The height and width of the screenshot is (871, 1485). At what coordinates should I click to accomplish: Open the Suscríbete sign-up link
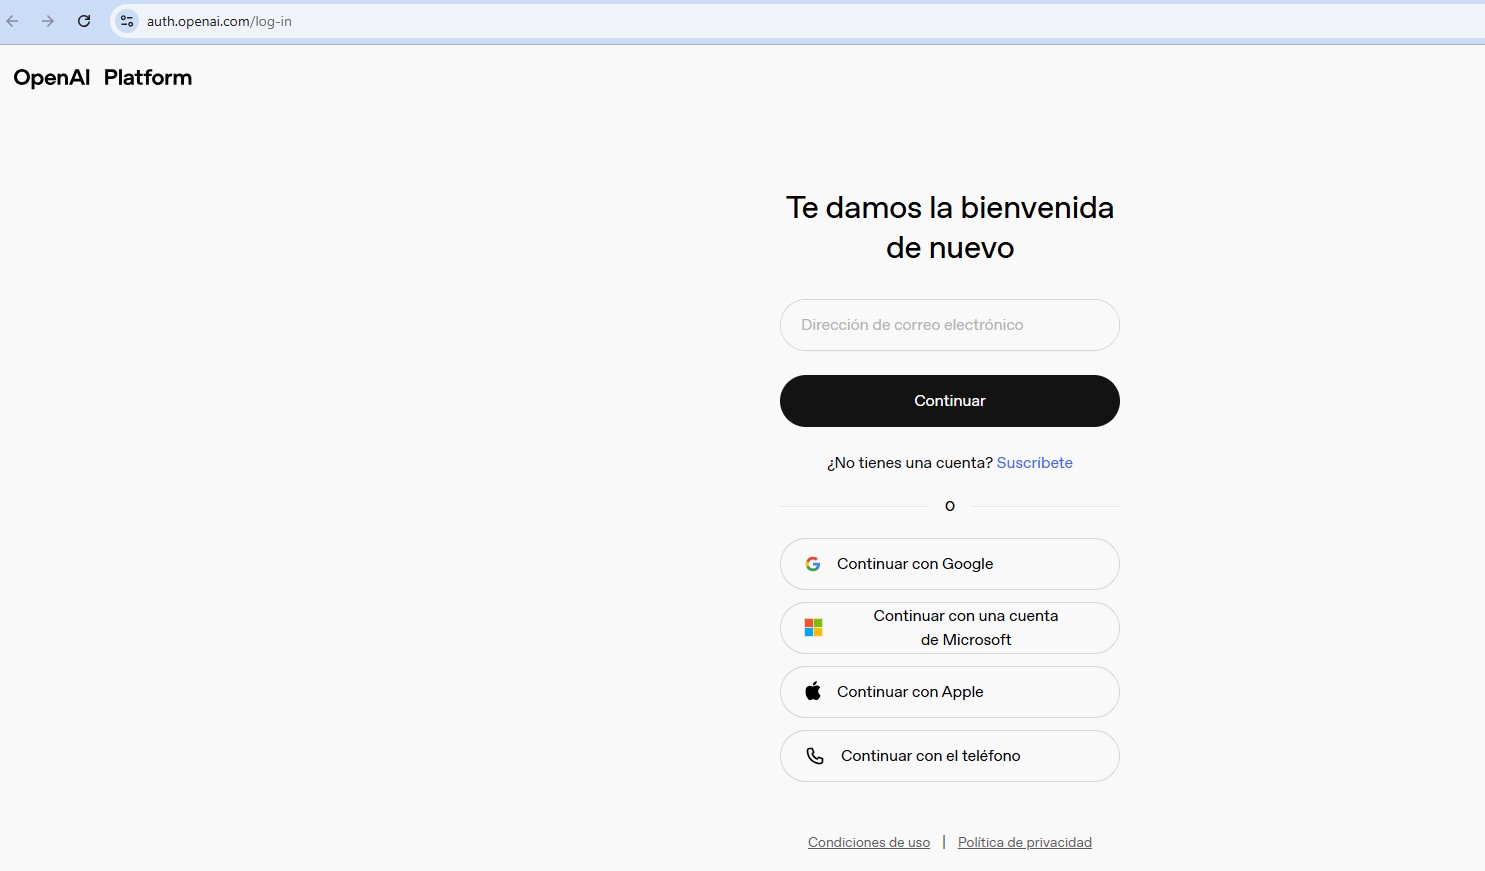click(1035, 463)
